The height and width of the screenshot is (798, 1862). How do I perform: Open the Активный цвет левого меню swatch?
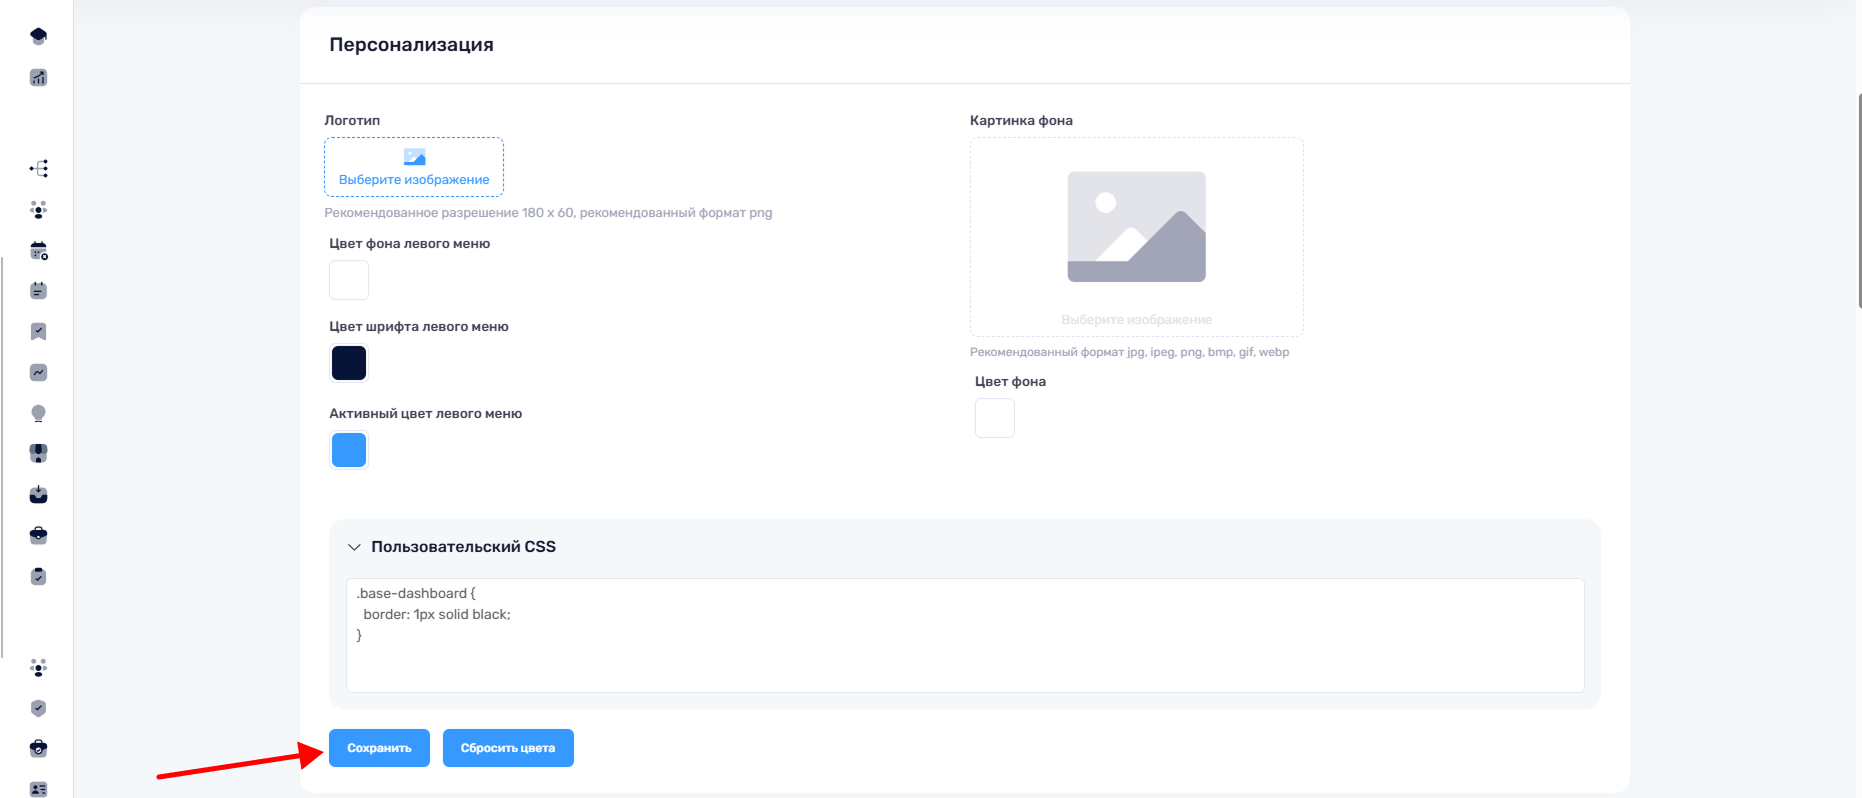(349, 450)
